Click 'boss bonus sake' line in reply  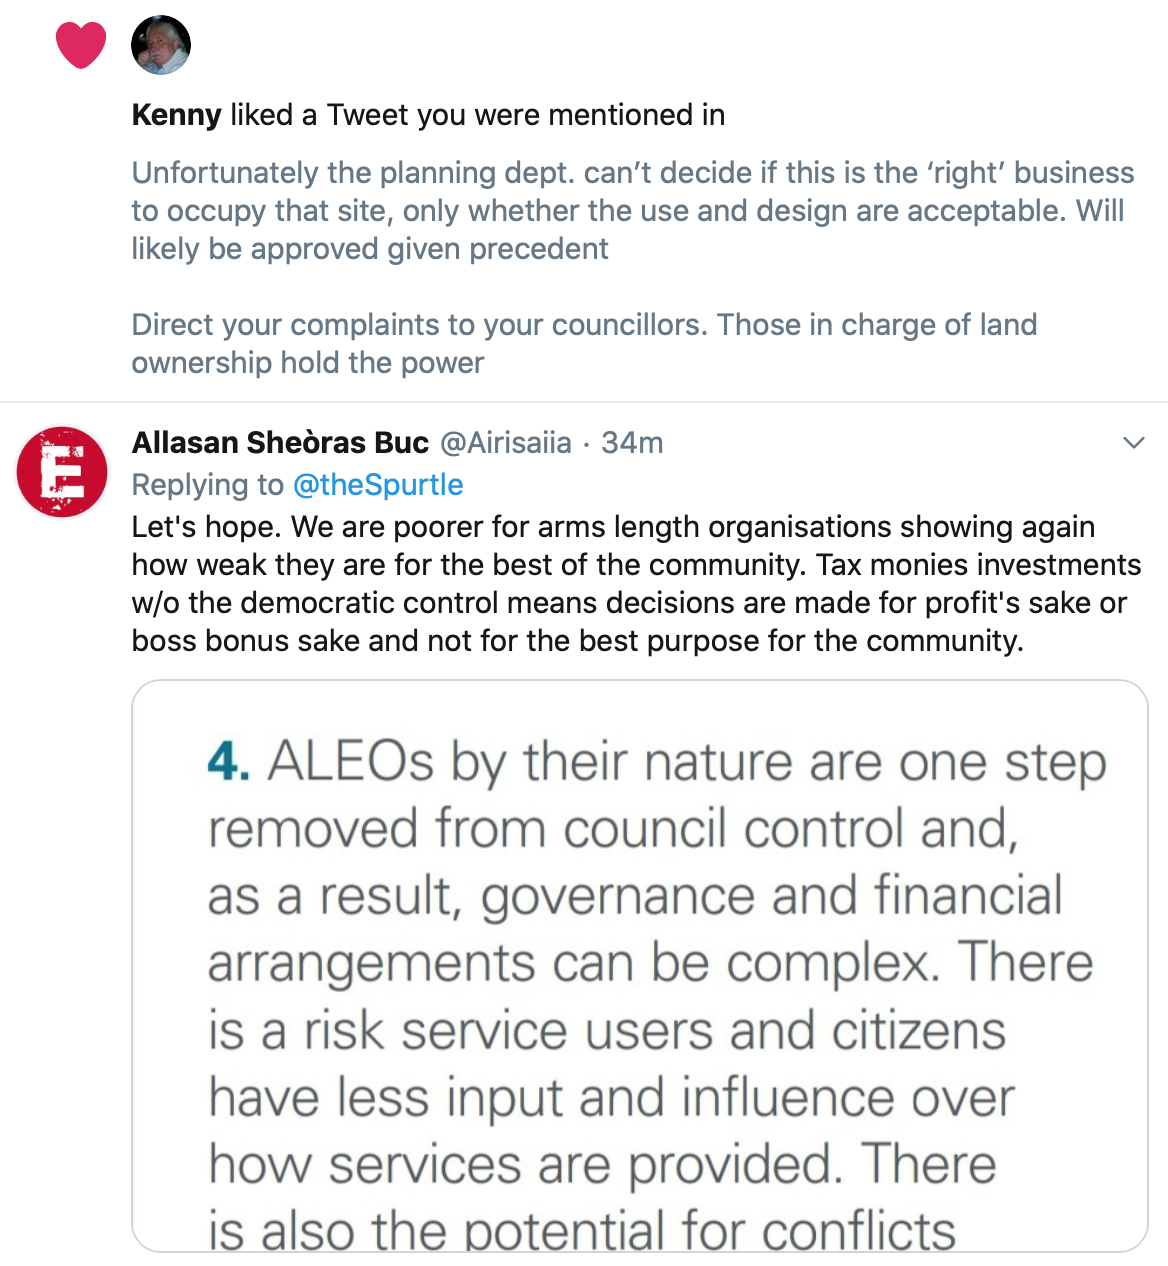point(578,641)
